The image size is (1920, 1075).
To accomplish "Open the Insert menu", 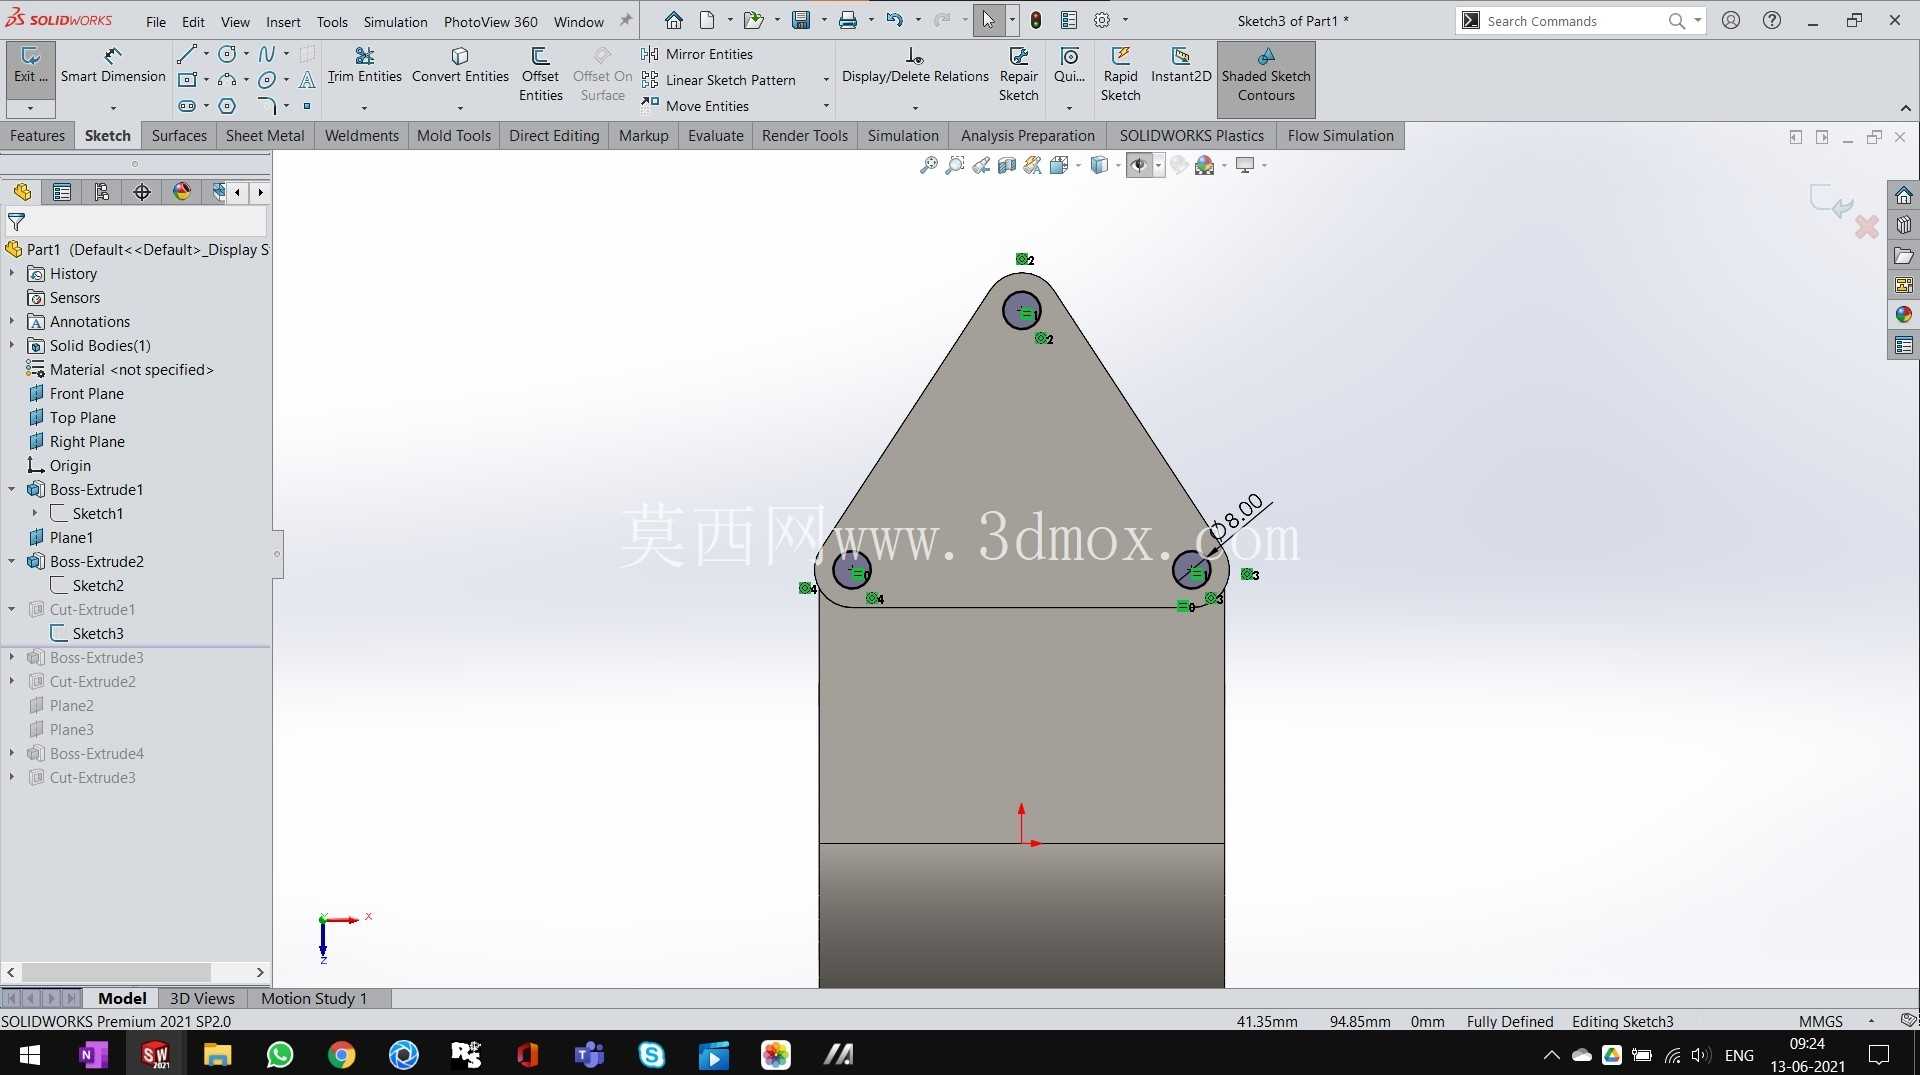I will pos(283,21).
